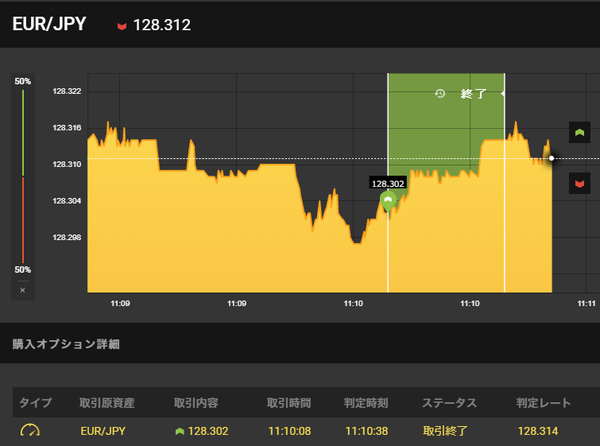Click the green entry marker on chart

pos(389,200)
